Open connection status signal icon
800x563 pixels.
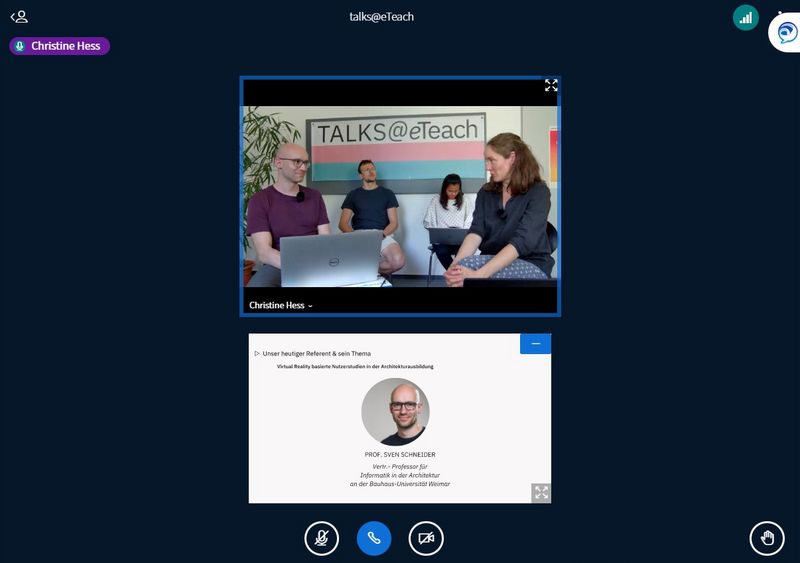click(x=745, y=18)
